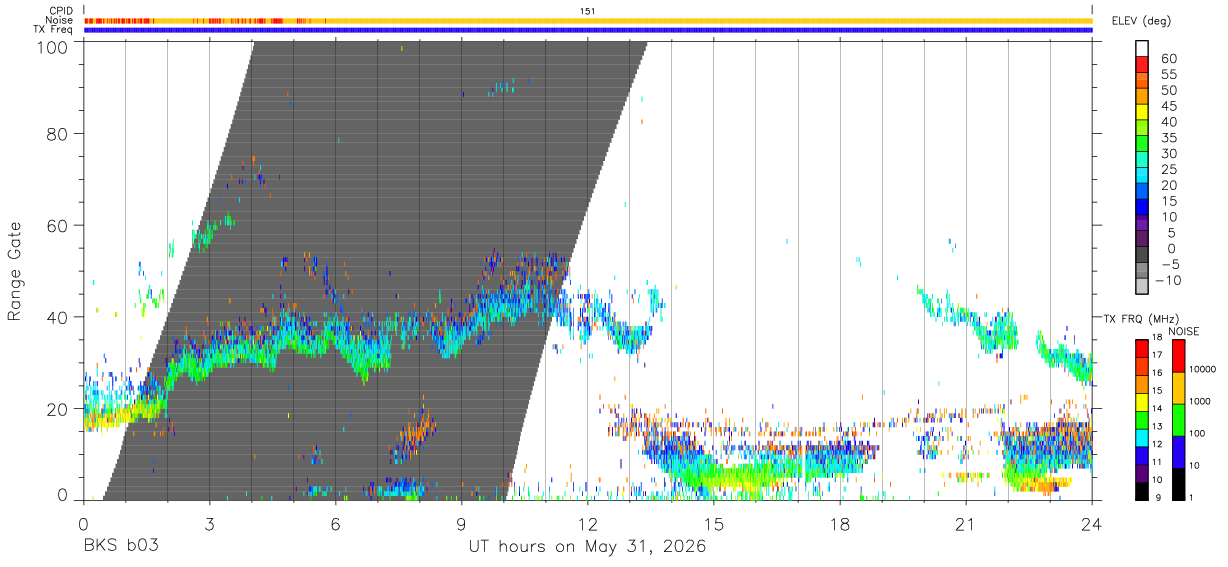Click UT hours axis tick label 3
This screenshot has height=567, width=1228.
click(x=209, y=523)
